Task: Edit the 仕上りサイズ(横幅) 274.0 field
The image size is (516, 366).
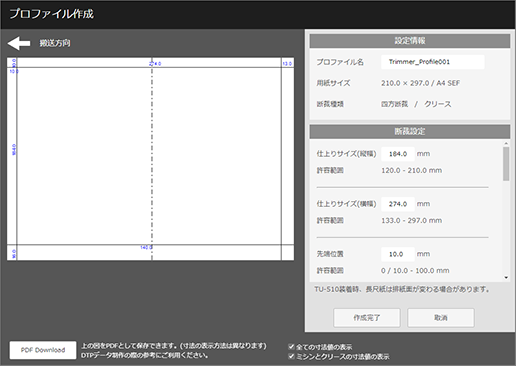Action: (398, 204)
